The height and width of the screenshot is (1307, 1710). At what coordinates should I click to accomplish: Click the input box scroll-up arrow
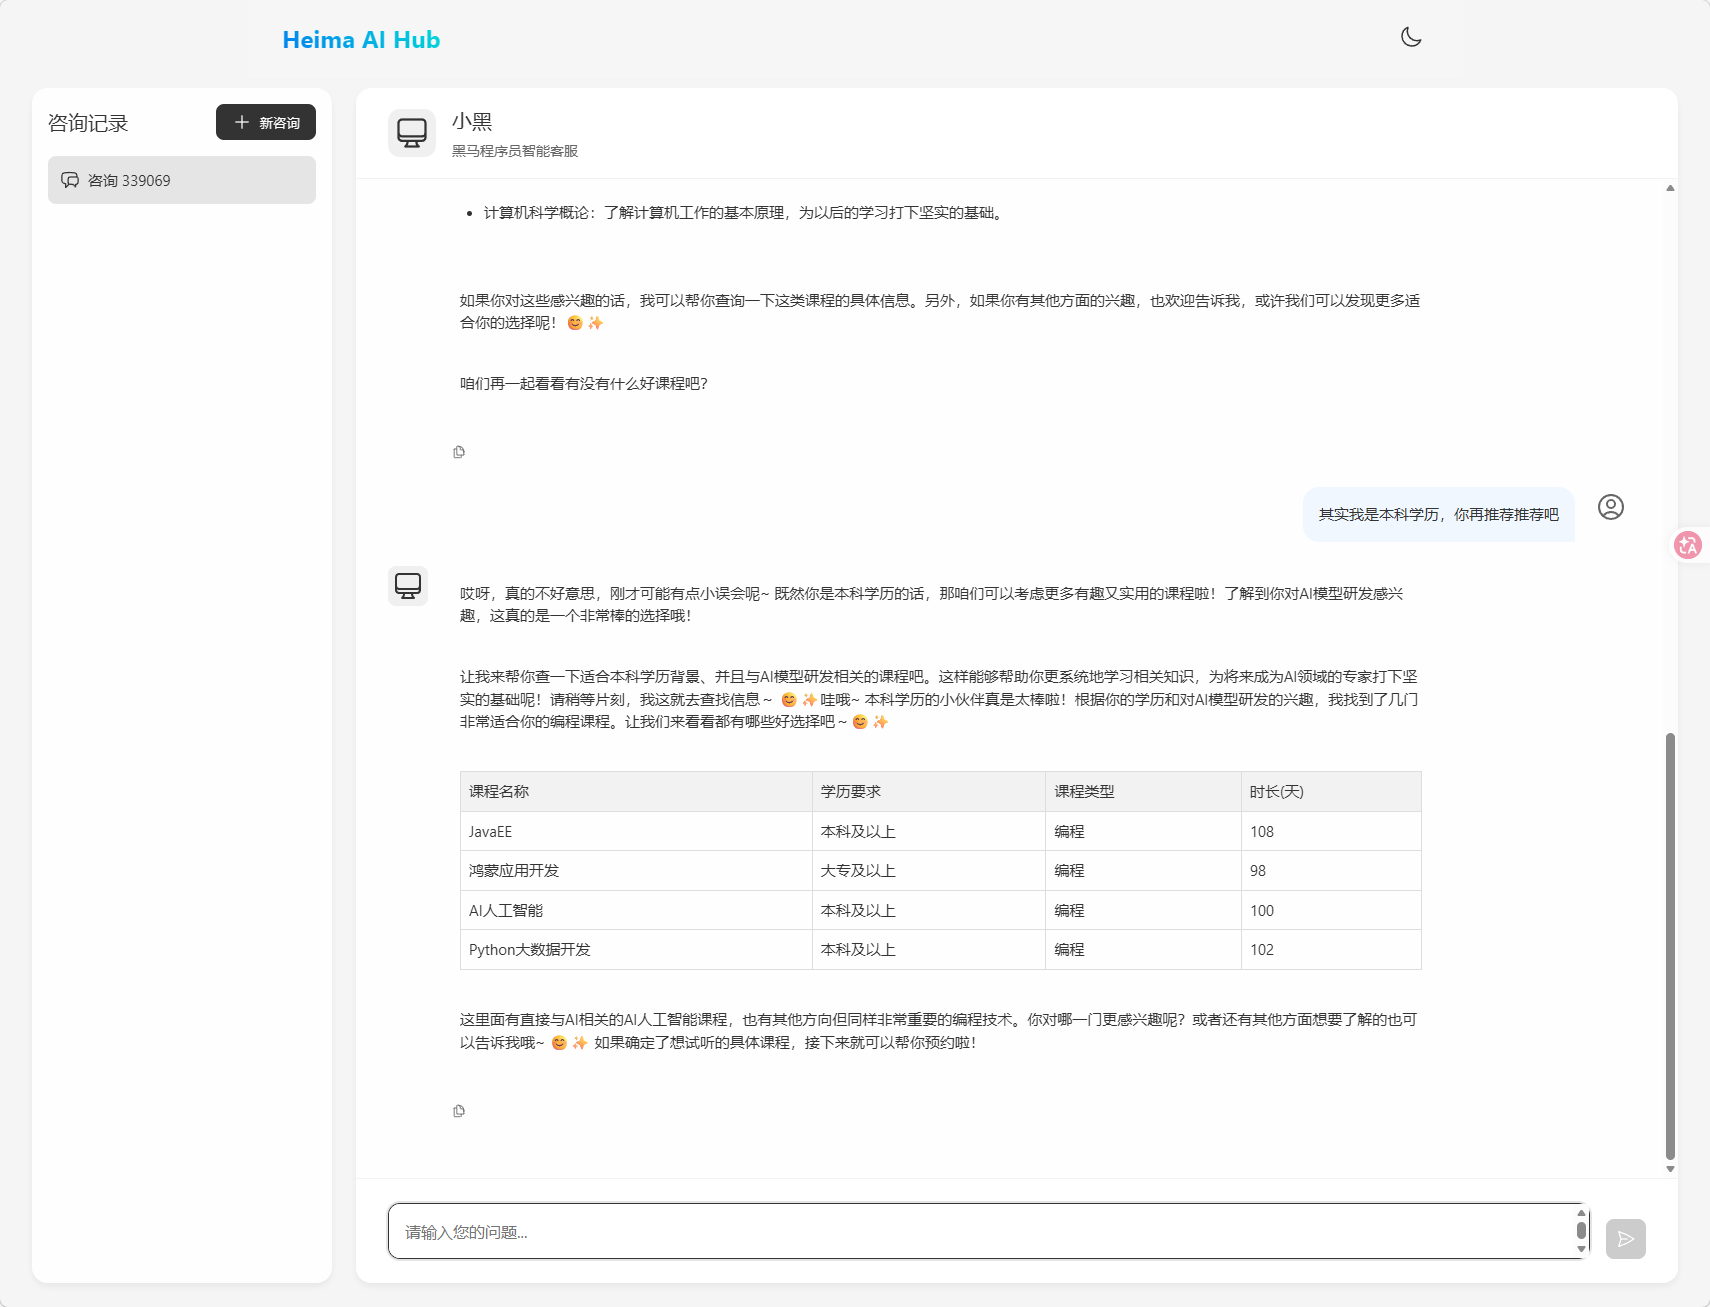[x=1581, y=1213]
